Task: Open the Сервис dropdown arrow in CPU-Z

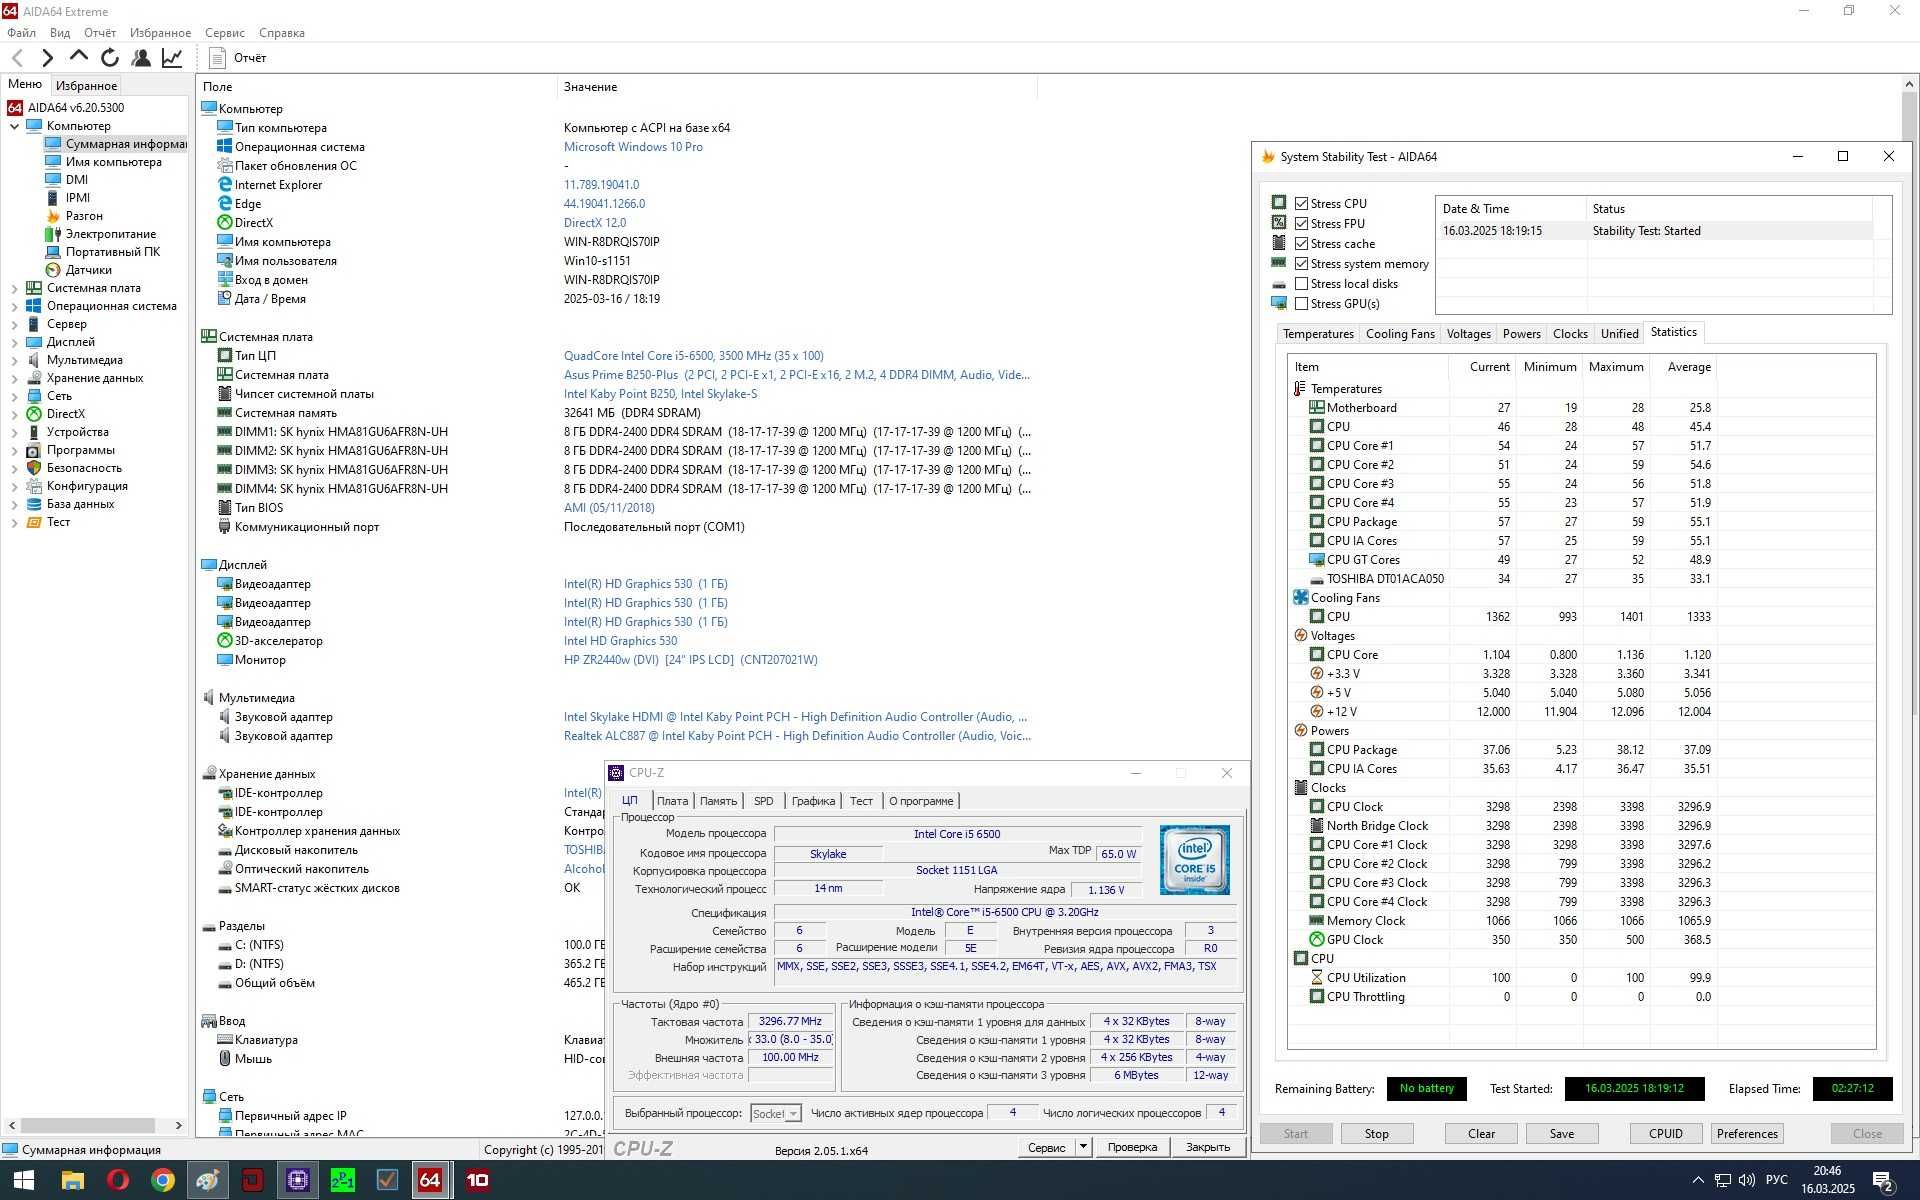Action: [1083, 1147]
